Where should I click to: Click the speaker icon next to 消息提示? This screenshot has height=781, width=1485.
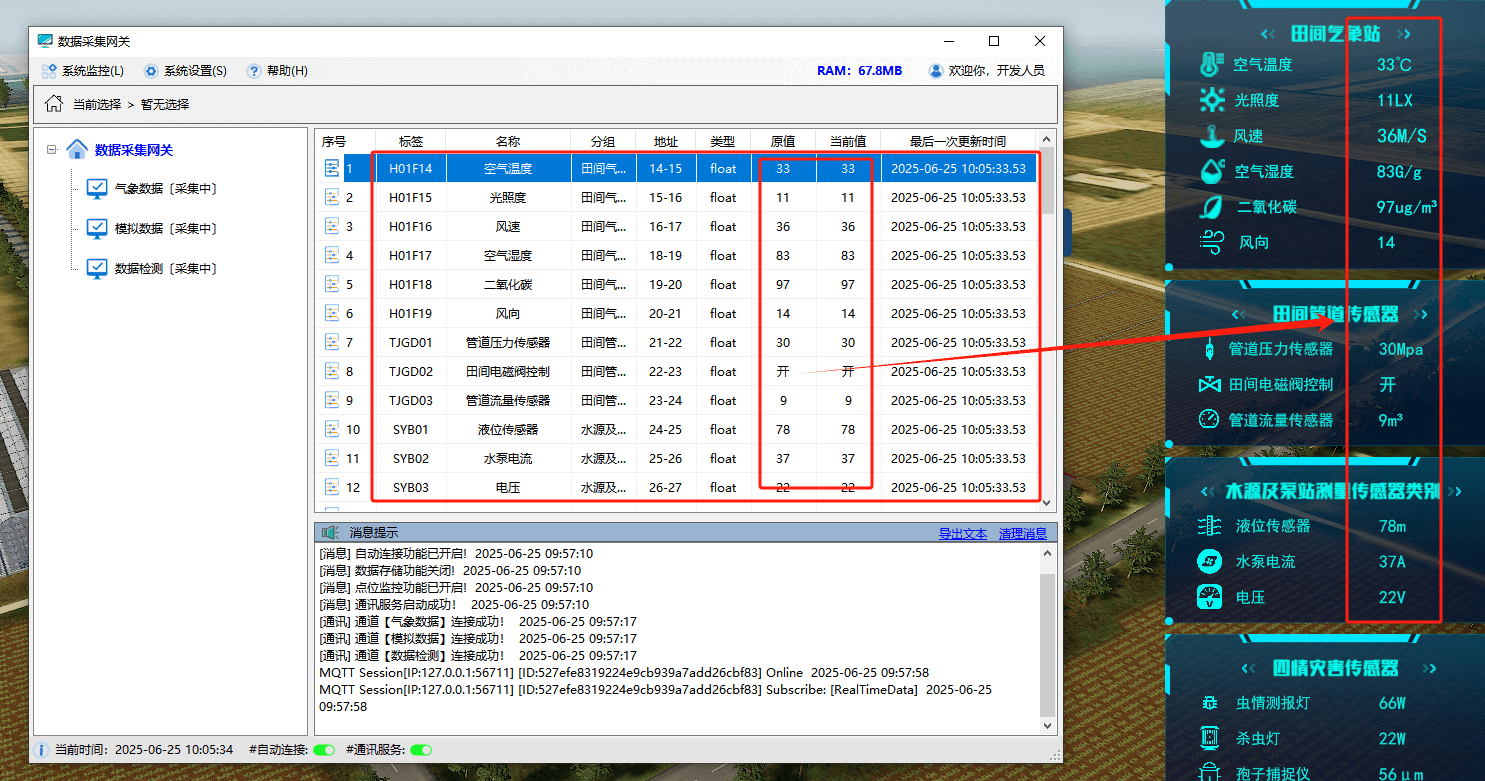click(x=330, y=533)
